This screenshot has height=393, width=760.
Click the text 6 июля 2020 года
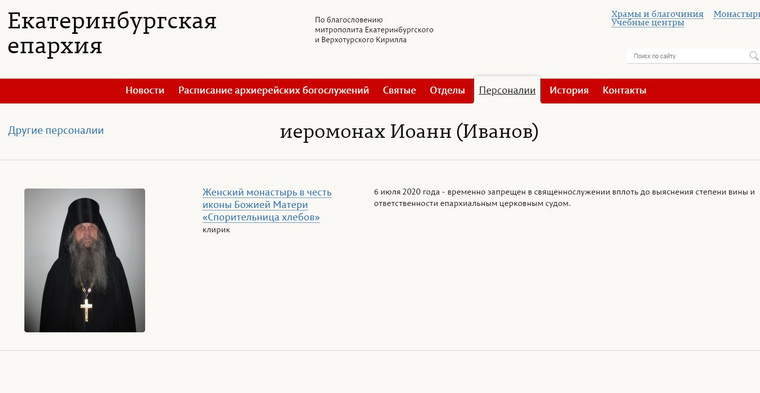tap(407, 191)
